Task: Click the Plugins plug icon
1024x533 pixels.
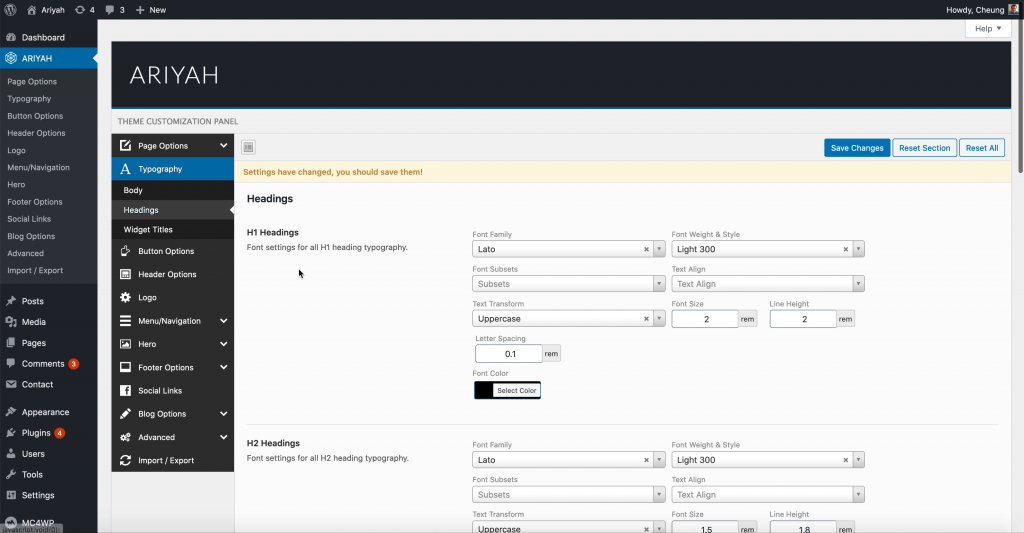Action: coord(11,433)
